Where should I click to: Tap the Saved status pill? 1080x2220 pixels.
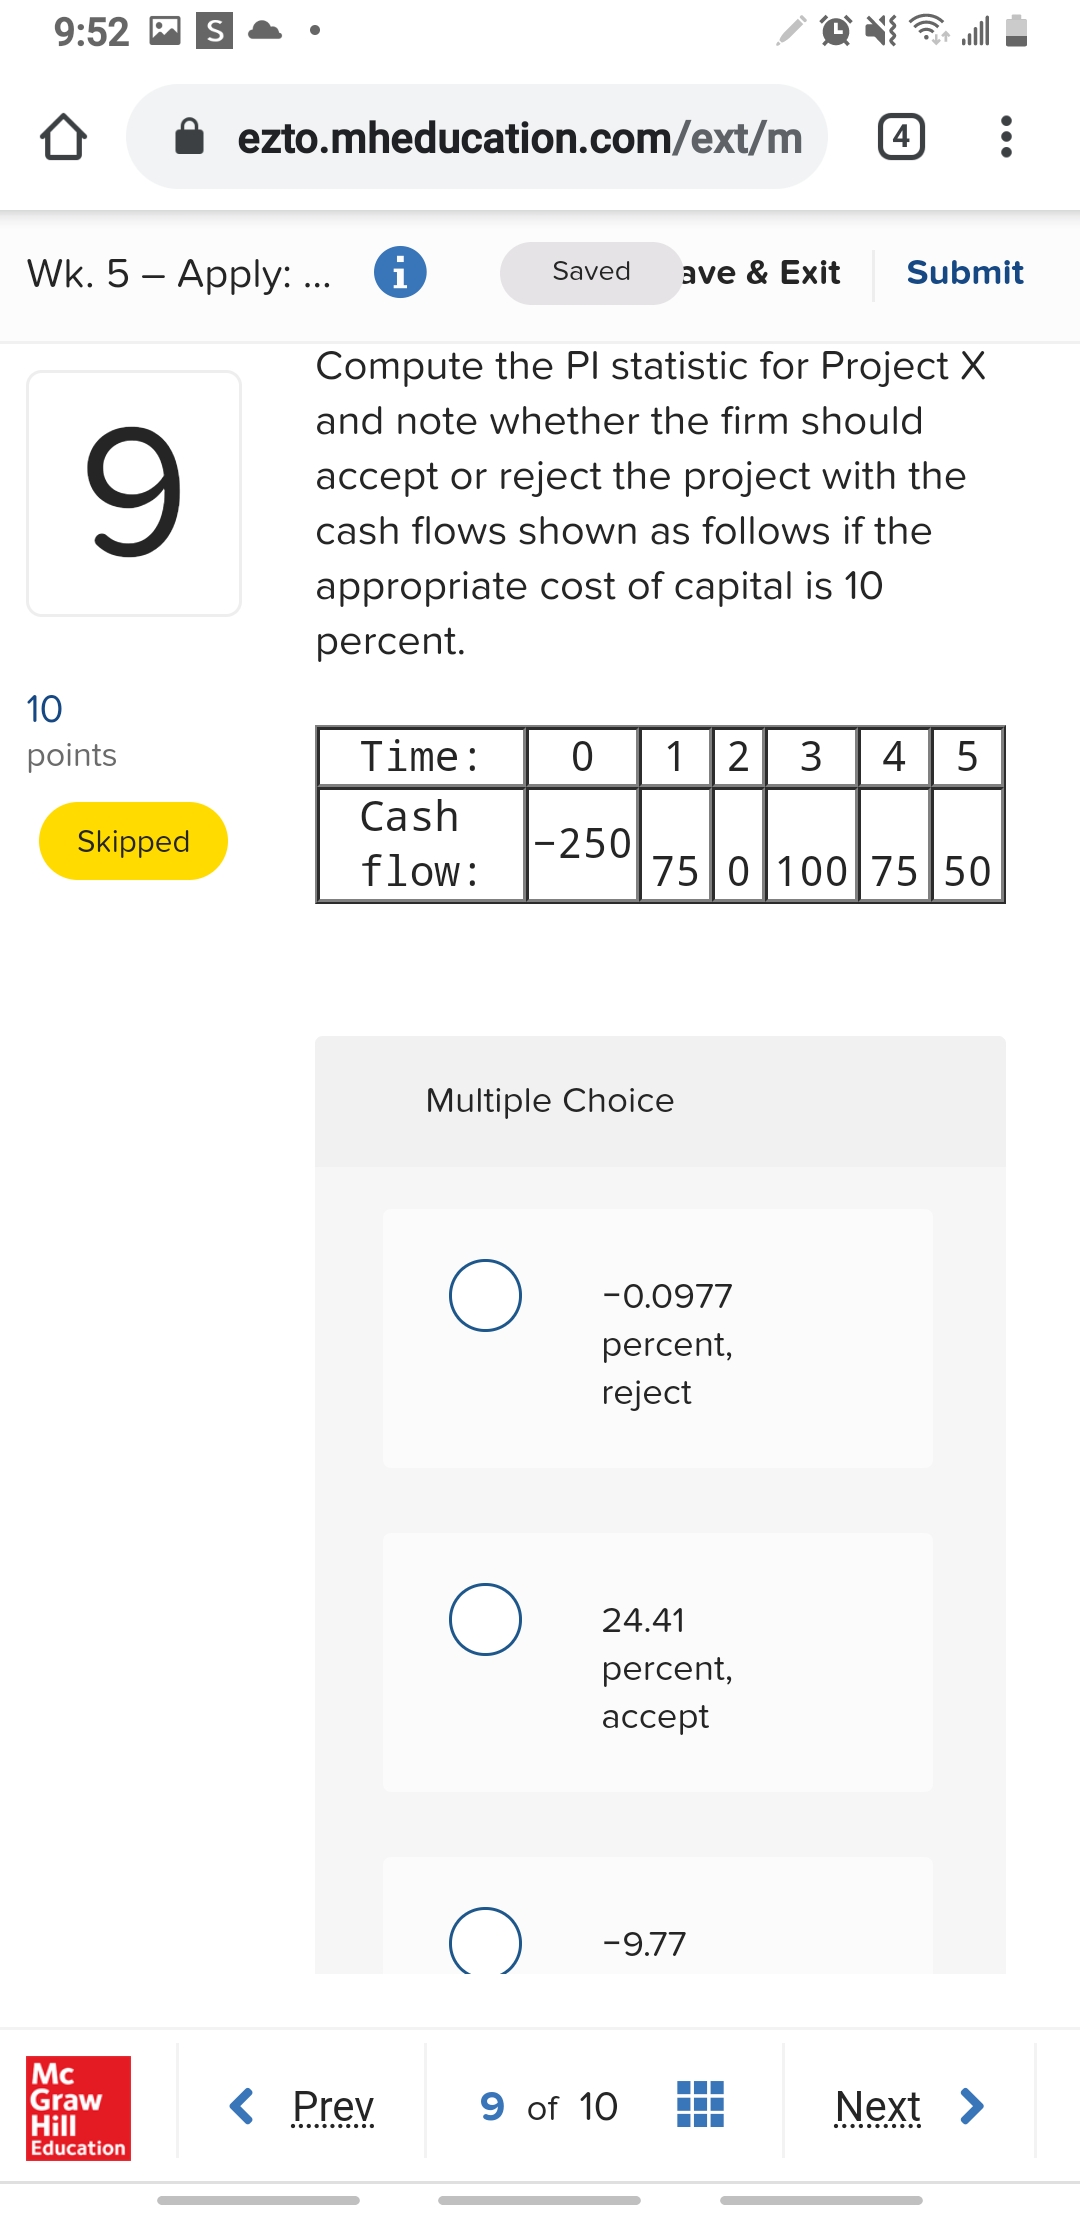590,272
